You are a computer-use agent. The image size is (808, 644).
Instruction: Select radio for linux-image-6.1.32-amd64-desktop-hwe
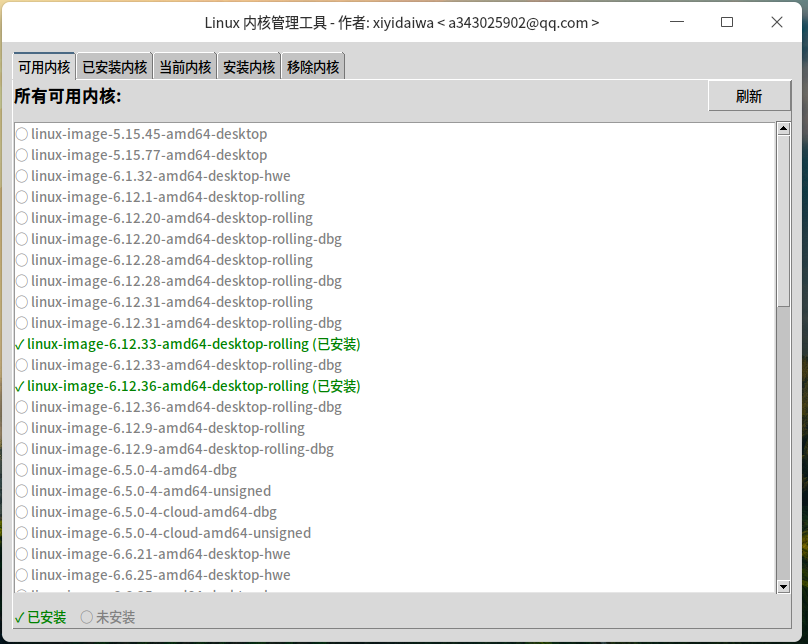22,176
